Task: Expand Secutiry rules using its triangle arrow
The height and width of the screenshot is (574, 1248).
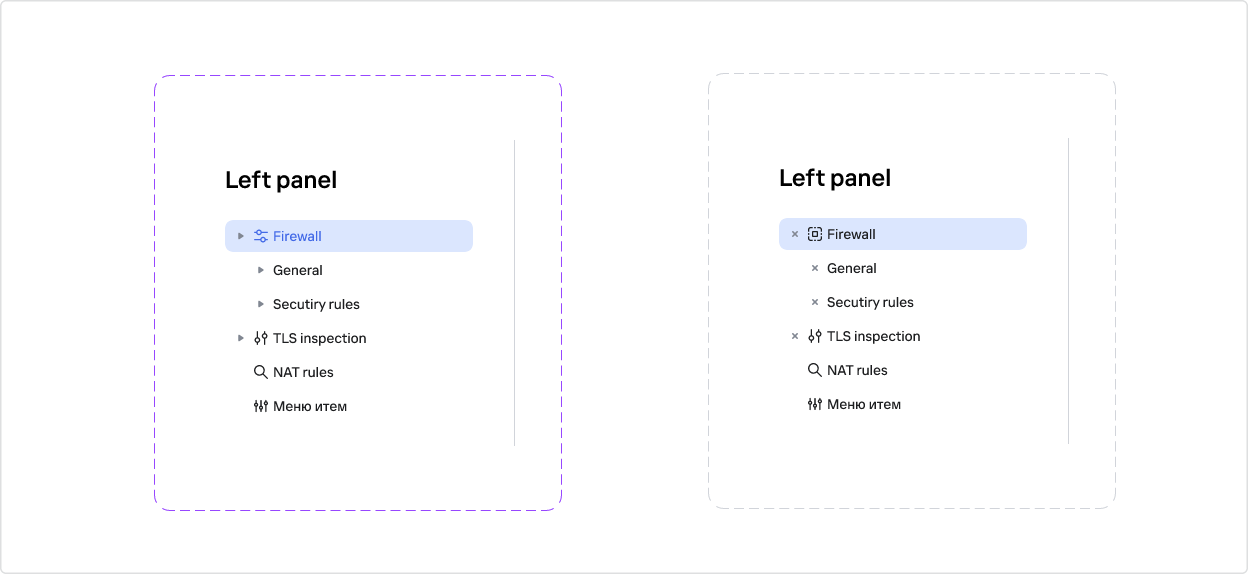Action: (x=261, y=304)
